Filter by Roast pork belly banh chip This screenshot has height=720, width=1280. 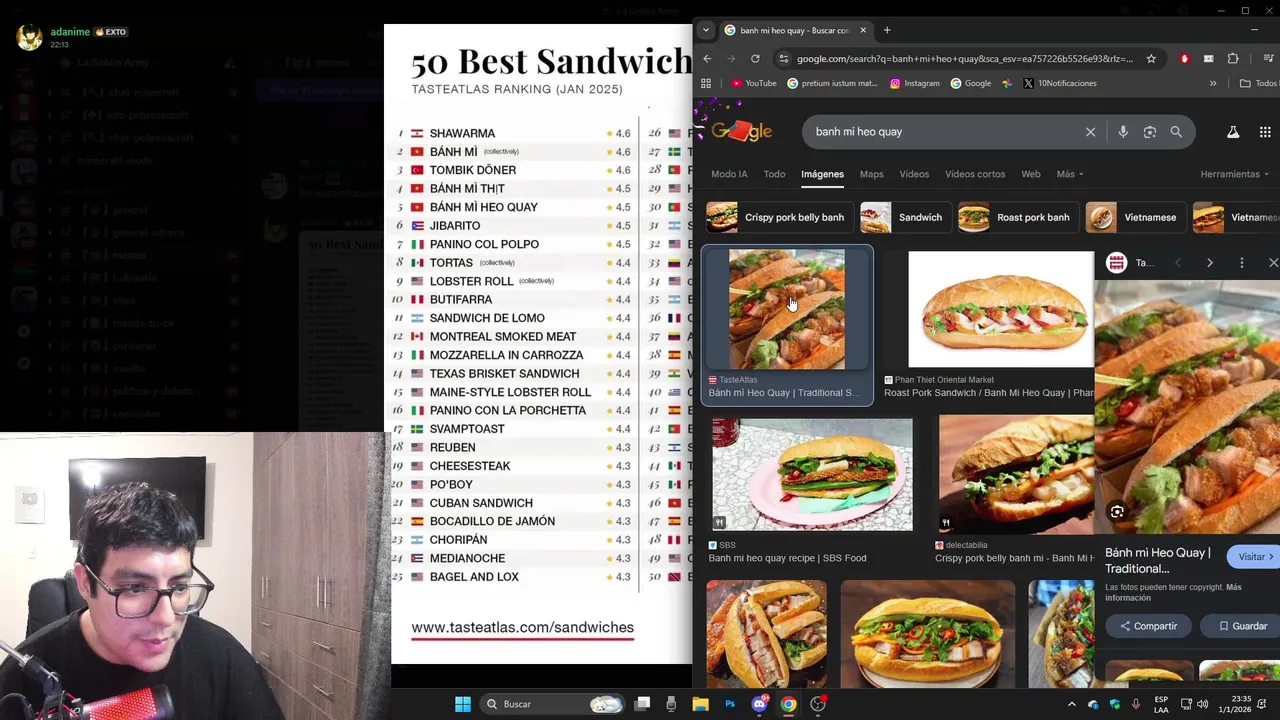(x=1018, y=217)
